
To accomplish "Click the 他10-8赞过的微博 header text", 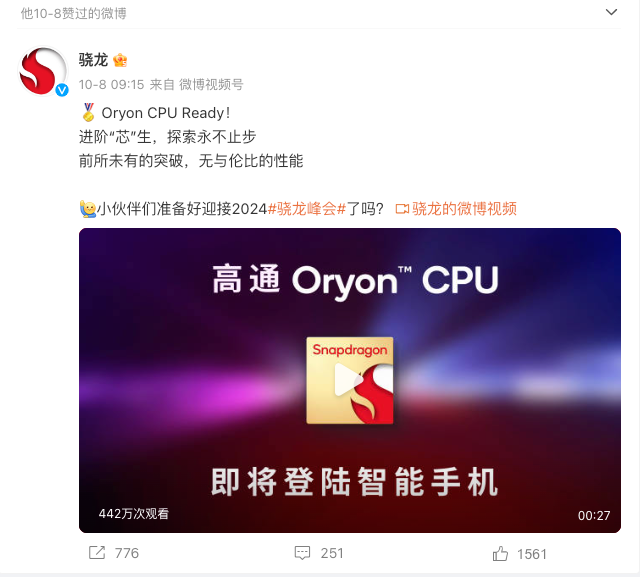I will 73,13.
